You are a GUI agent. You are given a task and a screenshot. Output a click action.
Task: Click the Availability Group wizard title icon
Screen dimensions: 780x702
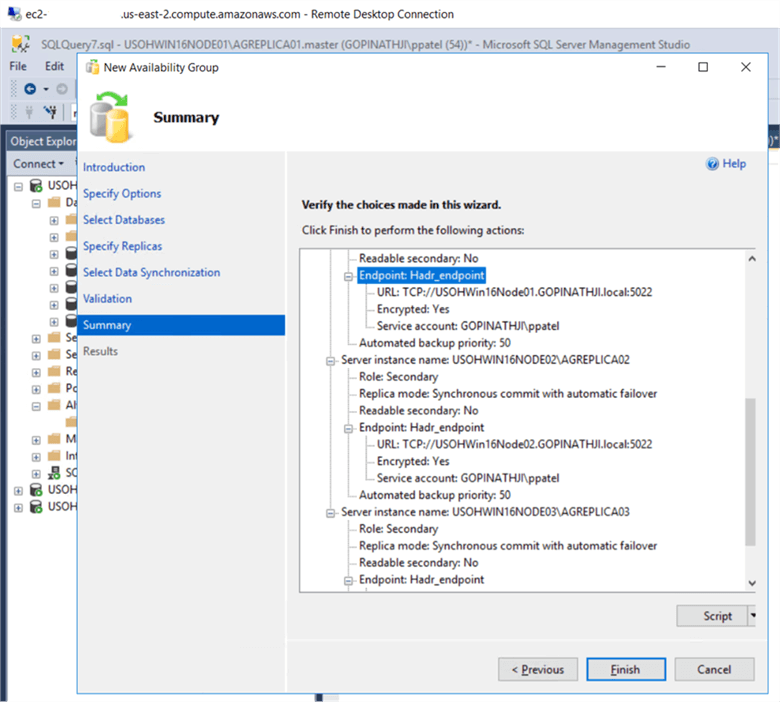coord(93,67)
